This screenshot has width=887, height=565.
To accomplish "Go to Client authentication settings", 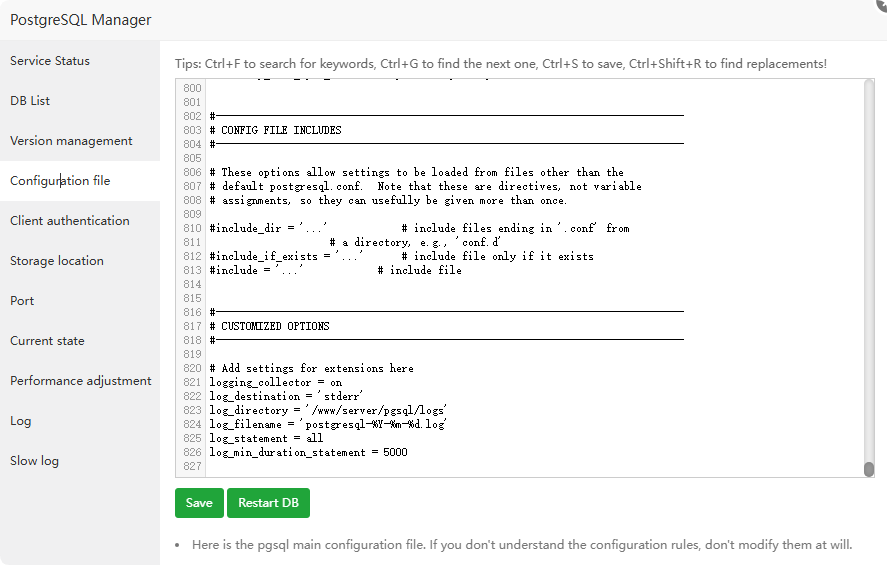I will [70, 221].
